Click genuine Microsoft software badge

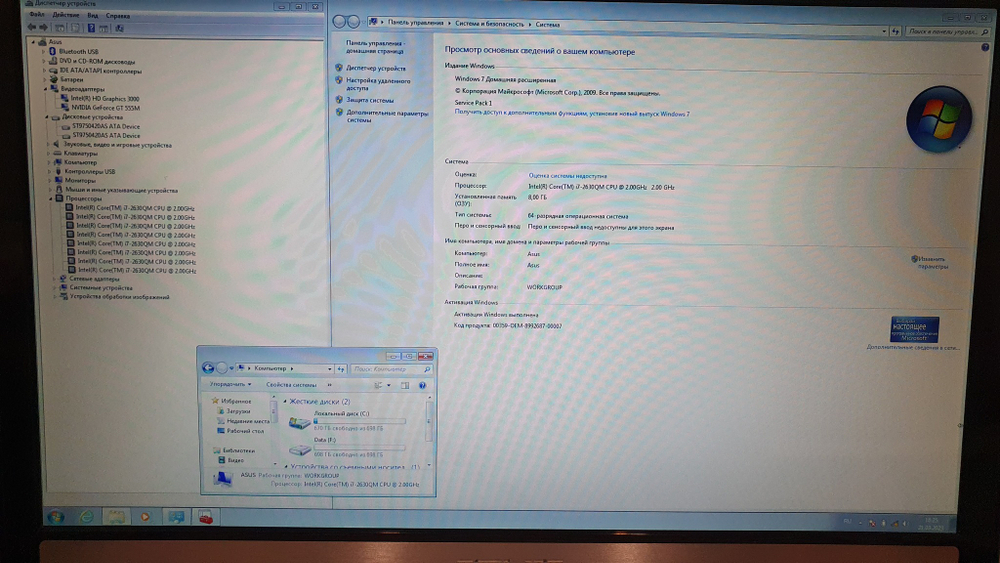(915, 329)
